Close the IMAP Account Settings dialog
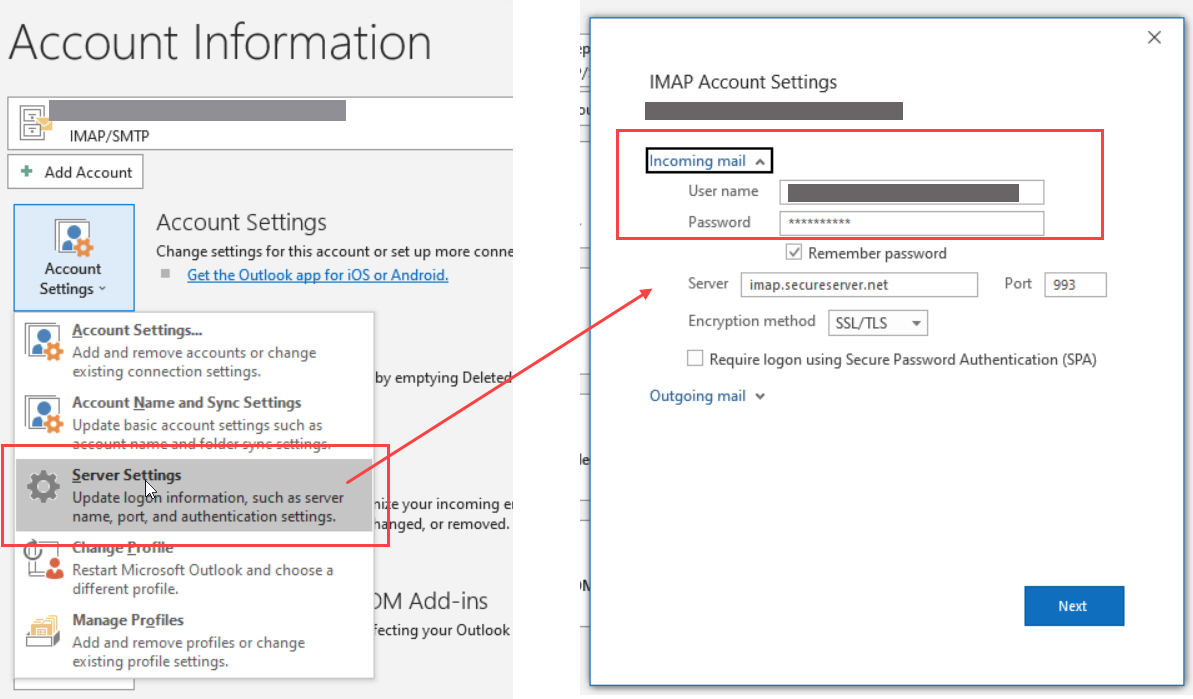 (1154, 37)
